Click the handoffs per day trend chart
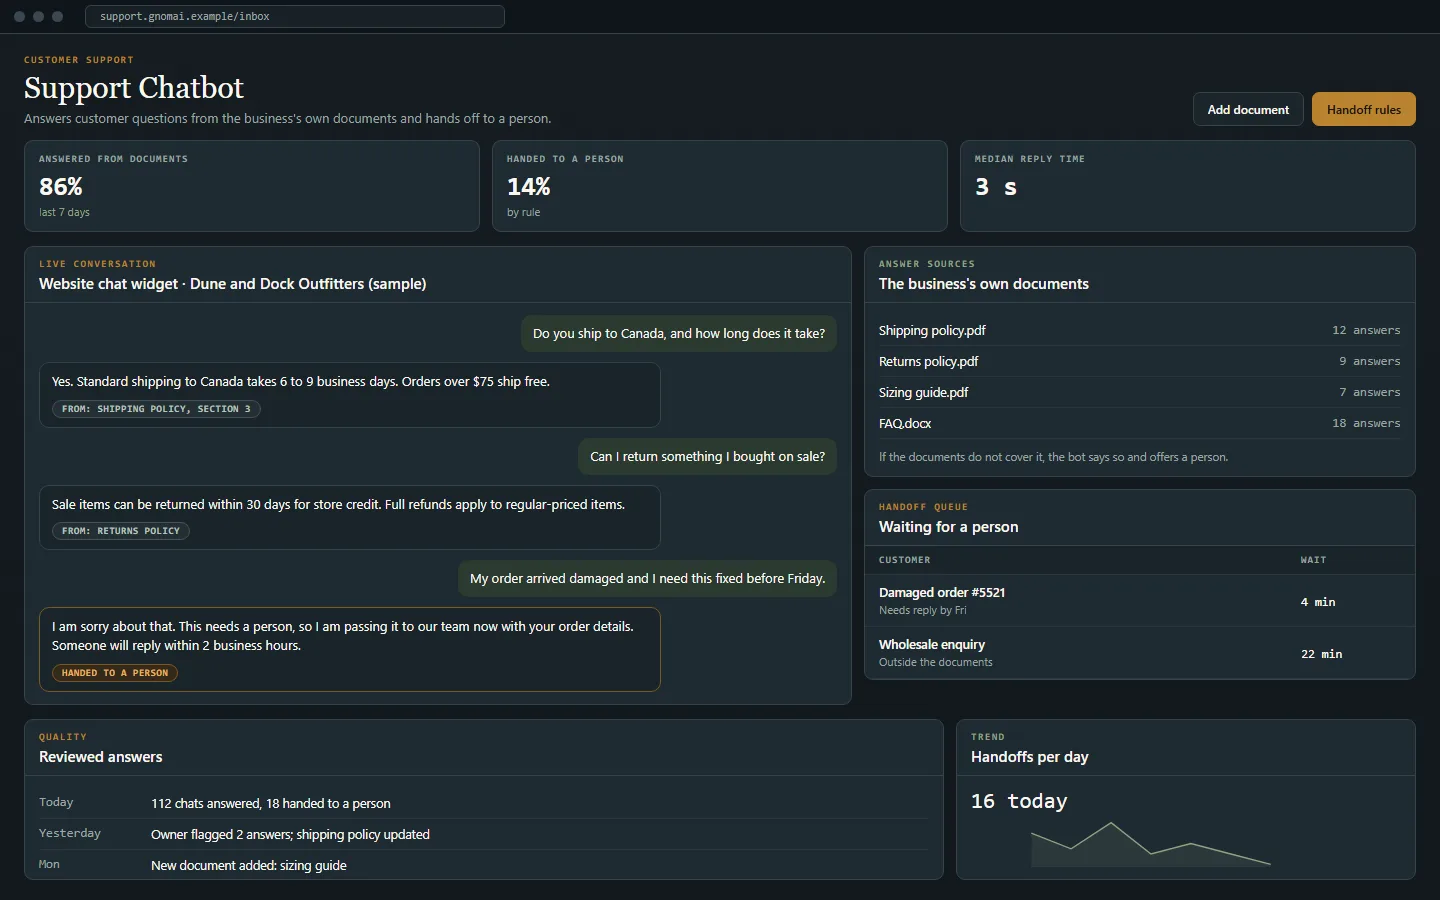Viewport: 1440px width, 900px height. coord(1150,844)
